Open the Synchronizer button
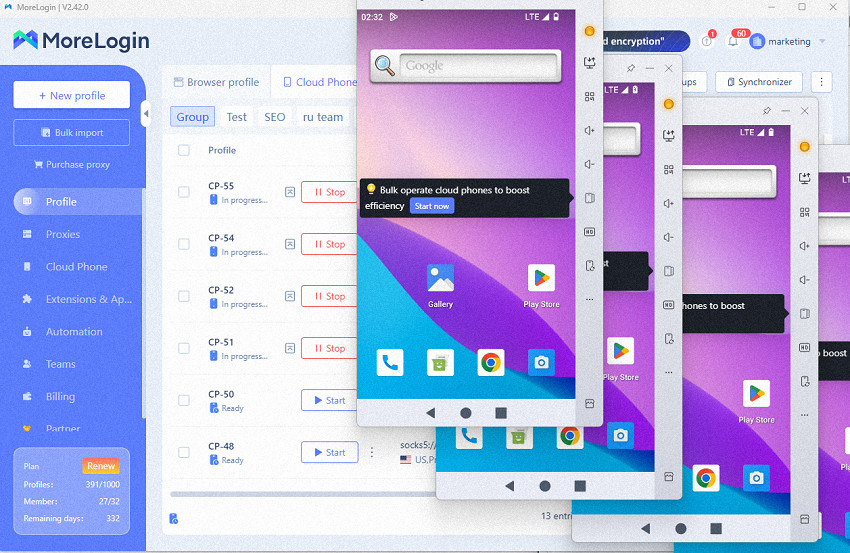The height and width of the screenshot is (553, 850). coord(759,82)
